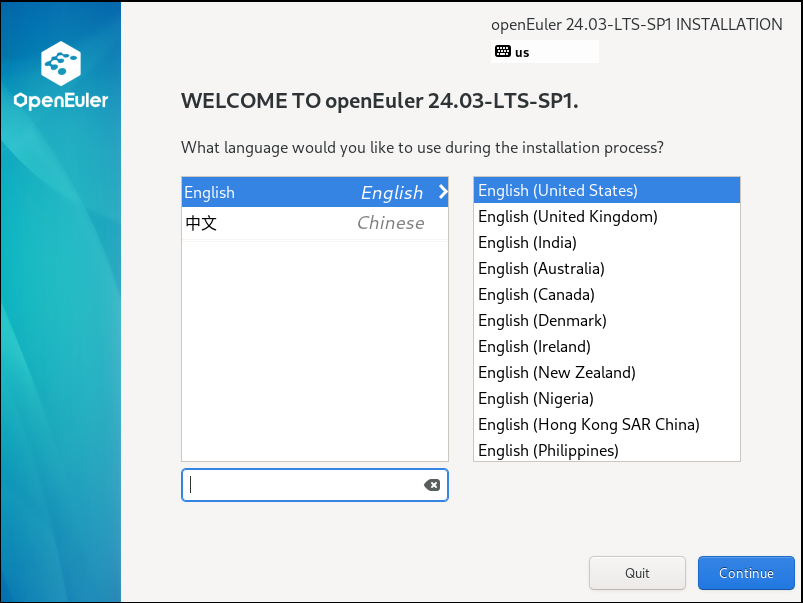Choose English (United Kingdom) locale
This screenshot has height=603, width=803.
[607, 217]
